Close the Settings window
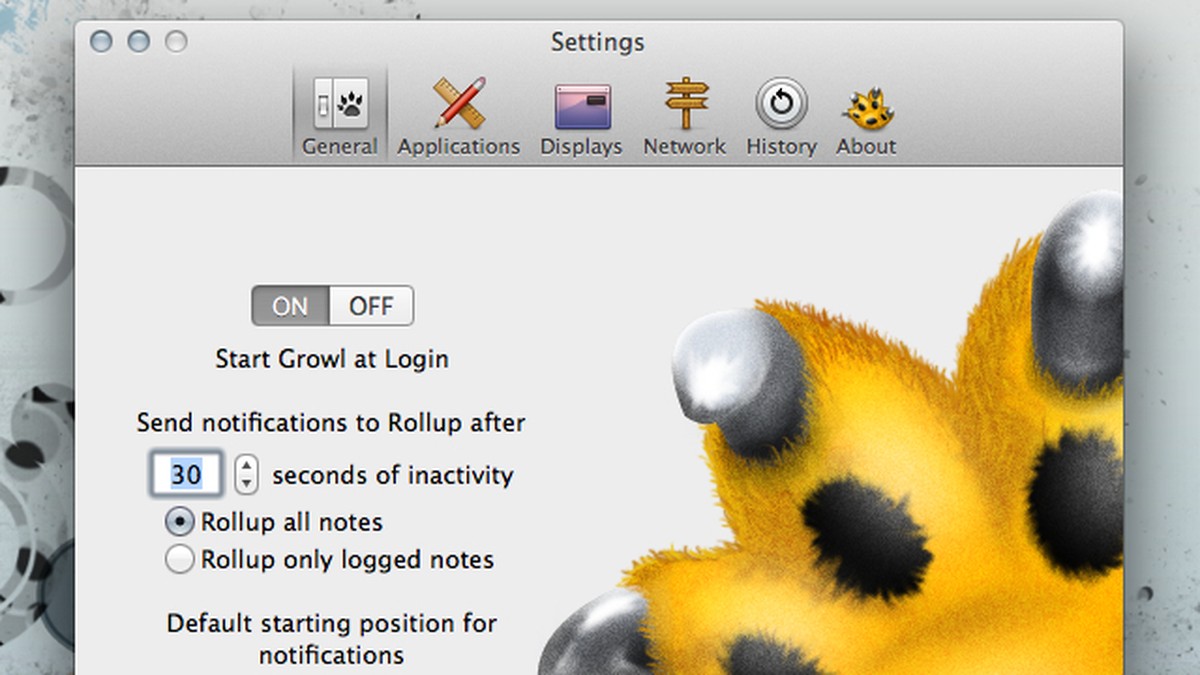This screenshot has height=675, width=1200. click(x=101, y=42)
